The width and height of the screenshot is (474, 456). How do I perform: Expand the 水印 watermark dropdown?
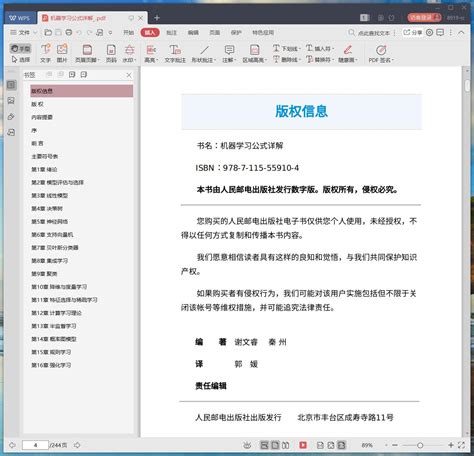click(x=129, y=53)
